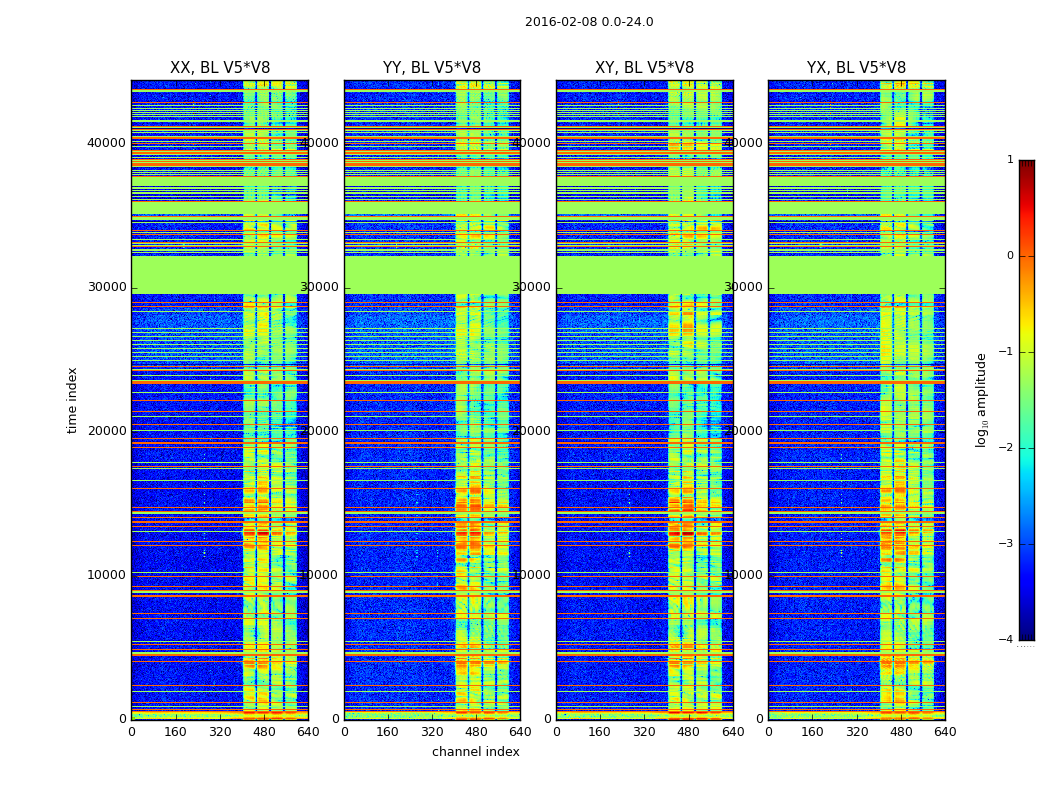Click the colorbar at the 0 tick level
Screen dimensions: 1050x800
(x=1027, y=256)
